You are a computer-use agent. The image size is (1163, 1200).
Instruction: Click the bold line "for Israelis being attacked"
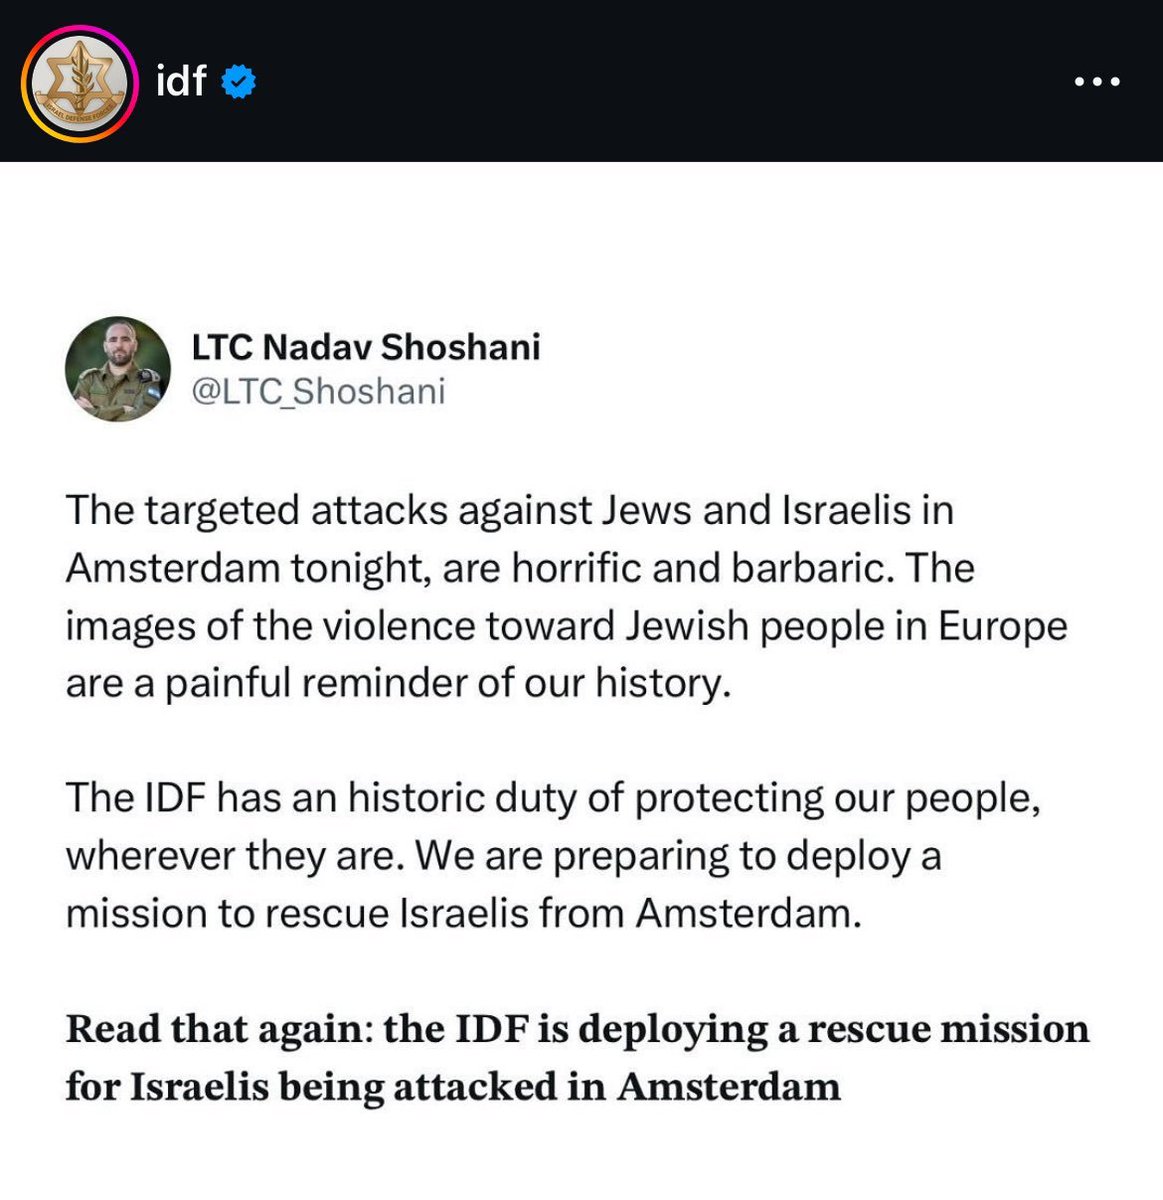[452, 1087]
